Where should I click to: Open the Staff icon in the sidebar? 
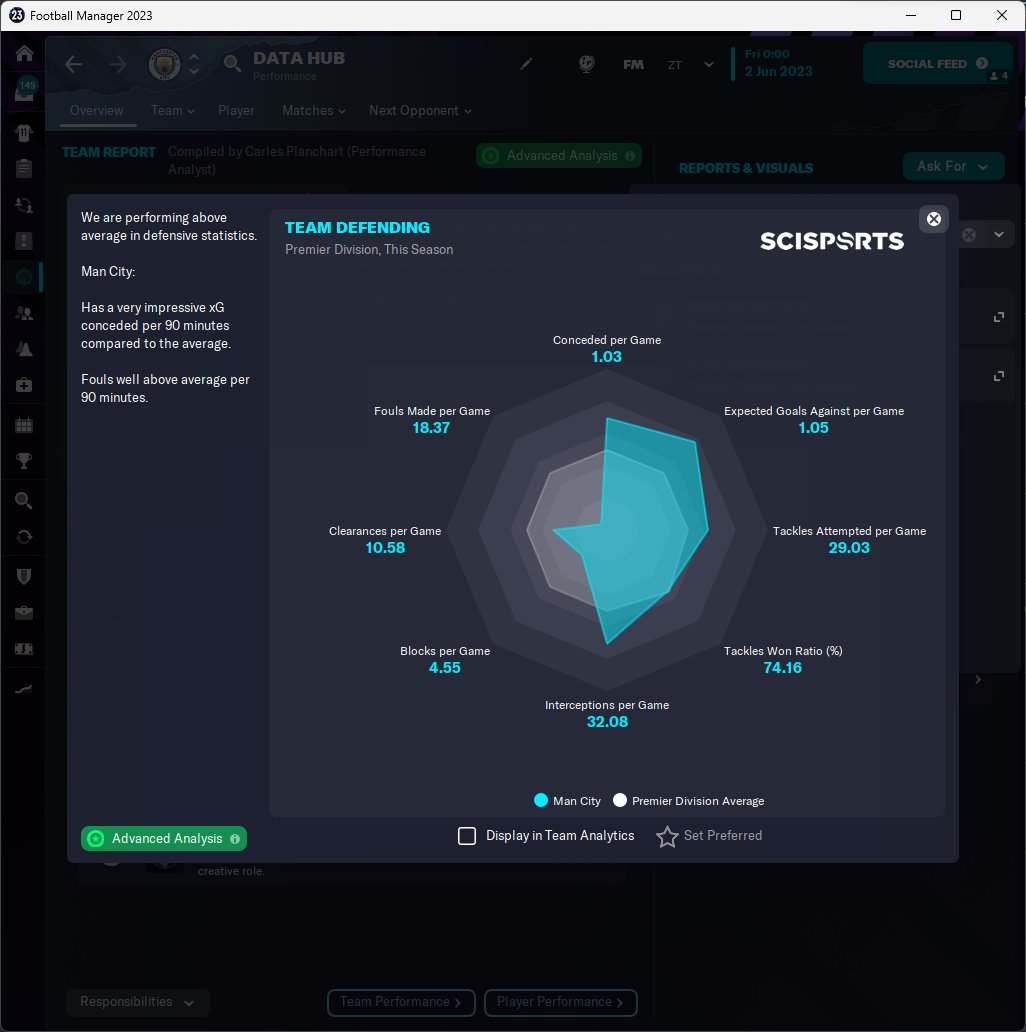[x=24, y=313]
